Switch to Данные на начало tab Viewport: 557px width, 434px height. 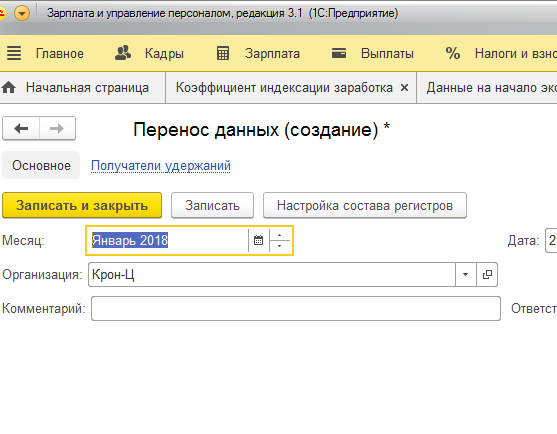point(491,87)
